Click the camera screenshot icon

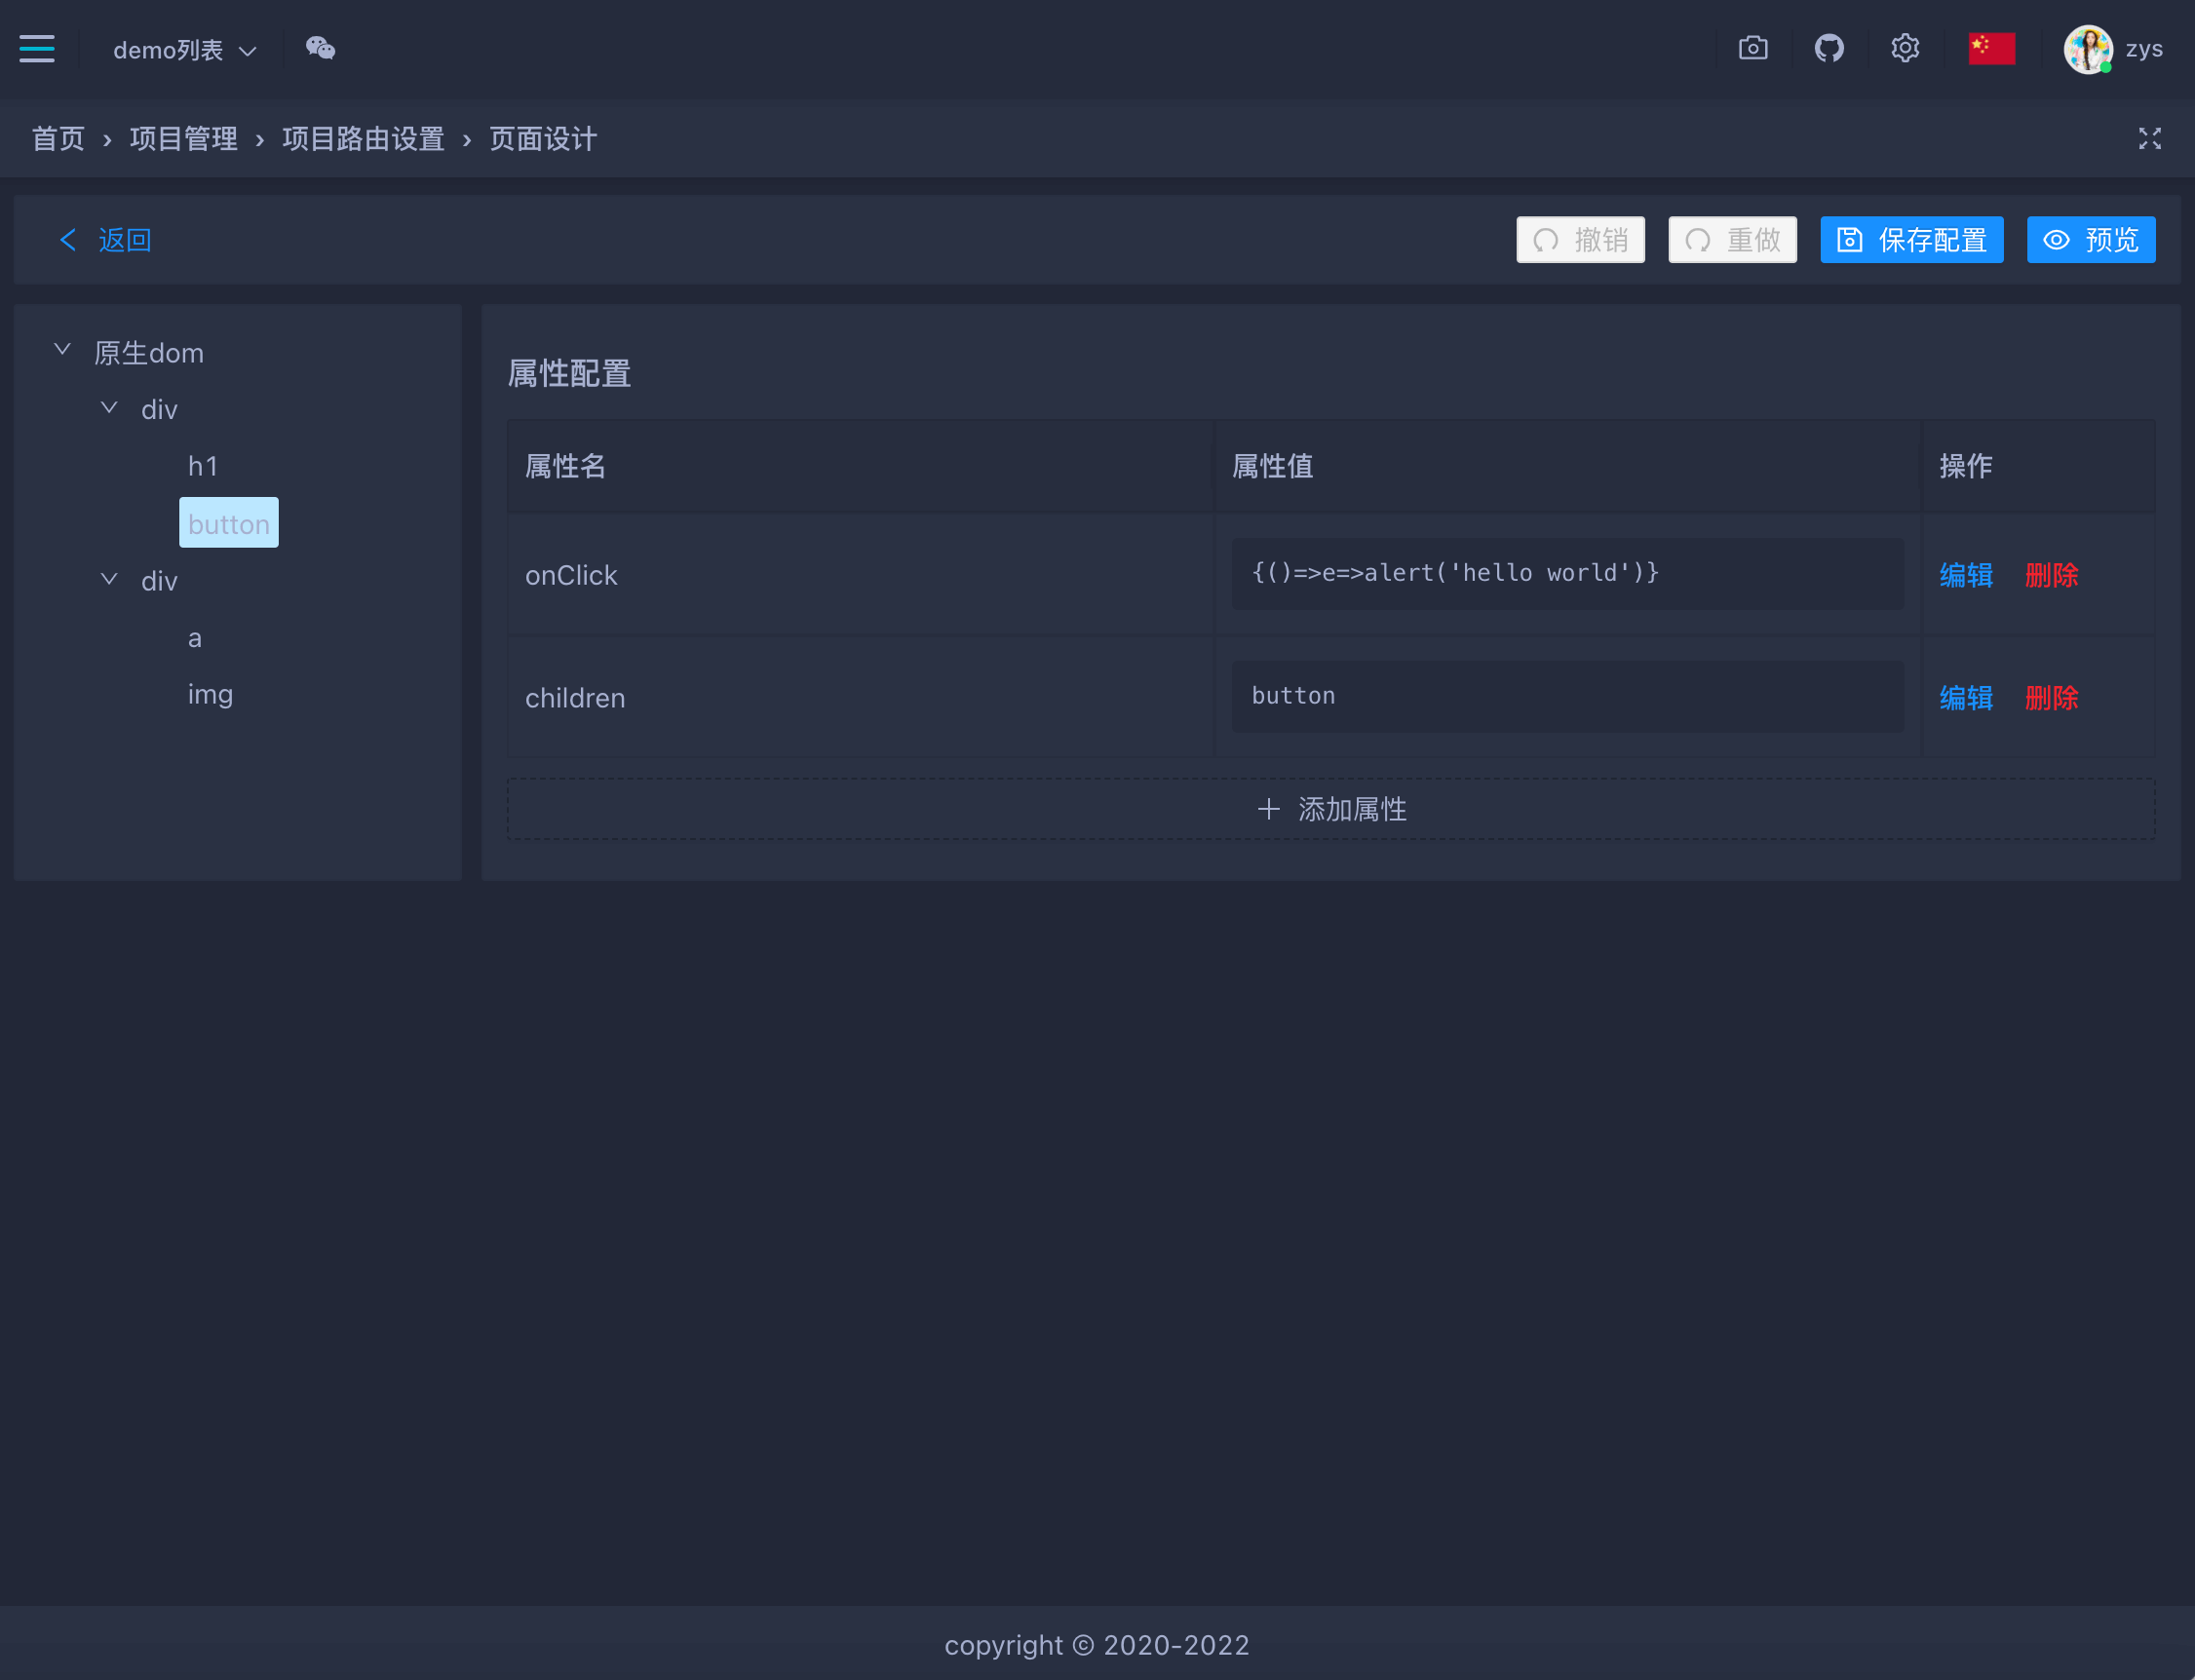pyautogui.click(x=1752, y=48)
